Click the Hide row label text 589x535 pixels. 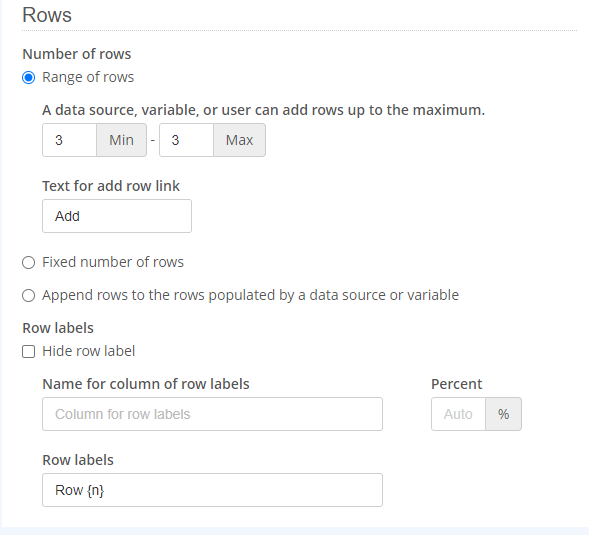(89, 351)
